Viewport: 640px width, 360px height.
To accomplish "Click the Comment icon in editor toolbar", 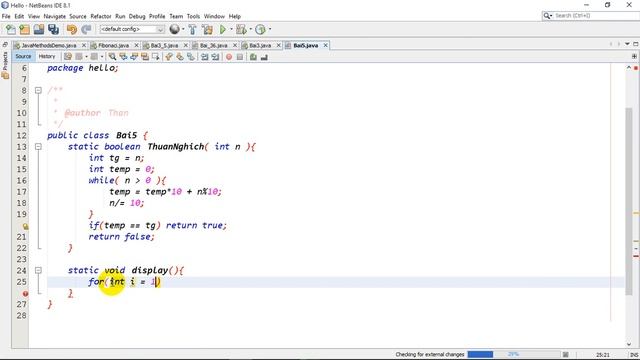I will coord(253,57).
